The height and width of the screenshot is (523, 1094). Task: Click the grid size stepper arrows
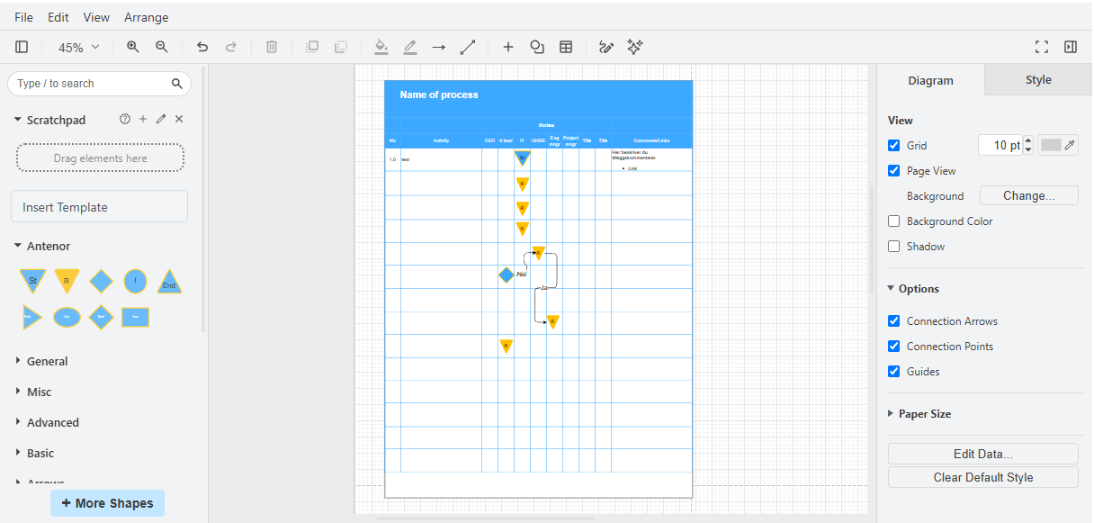[1028, 146]
